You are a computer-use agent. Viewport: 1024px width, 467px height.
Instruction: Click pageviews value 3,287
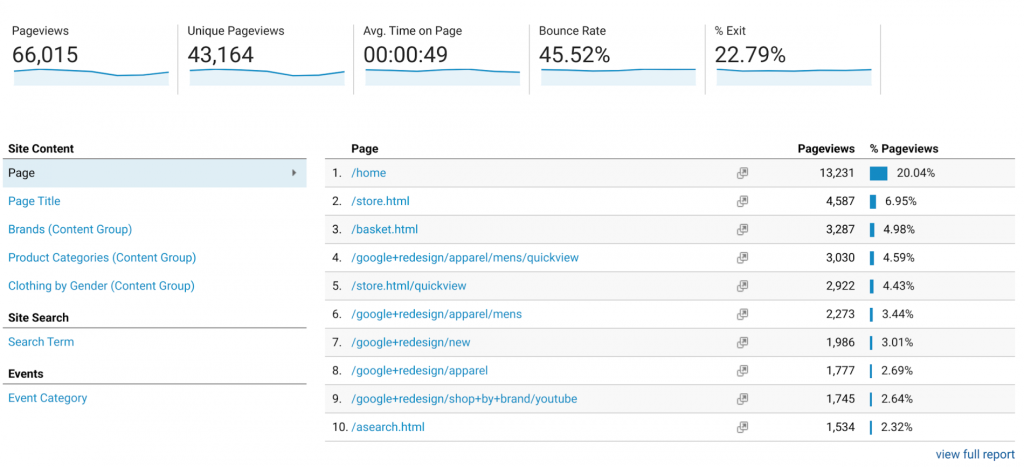pos(840,229)
